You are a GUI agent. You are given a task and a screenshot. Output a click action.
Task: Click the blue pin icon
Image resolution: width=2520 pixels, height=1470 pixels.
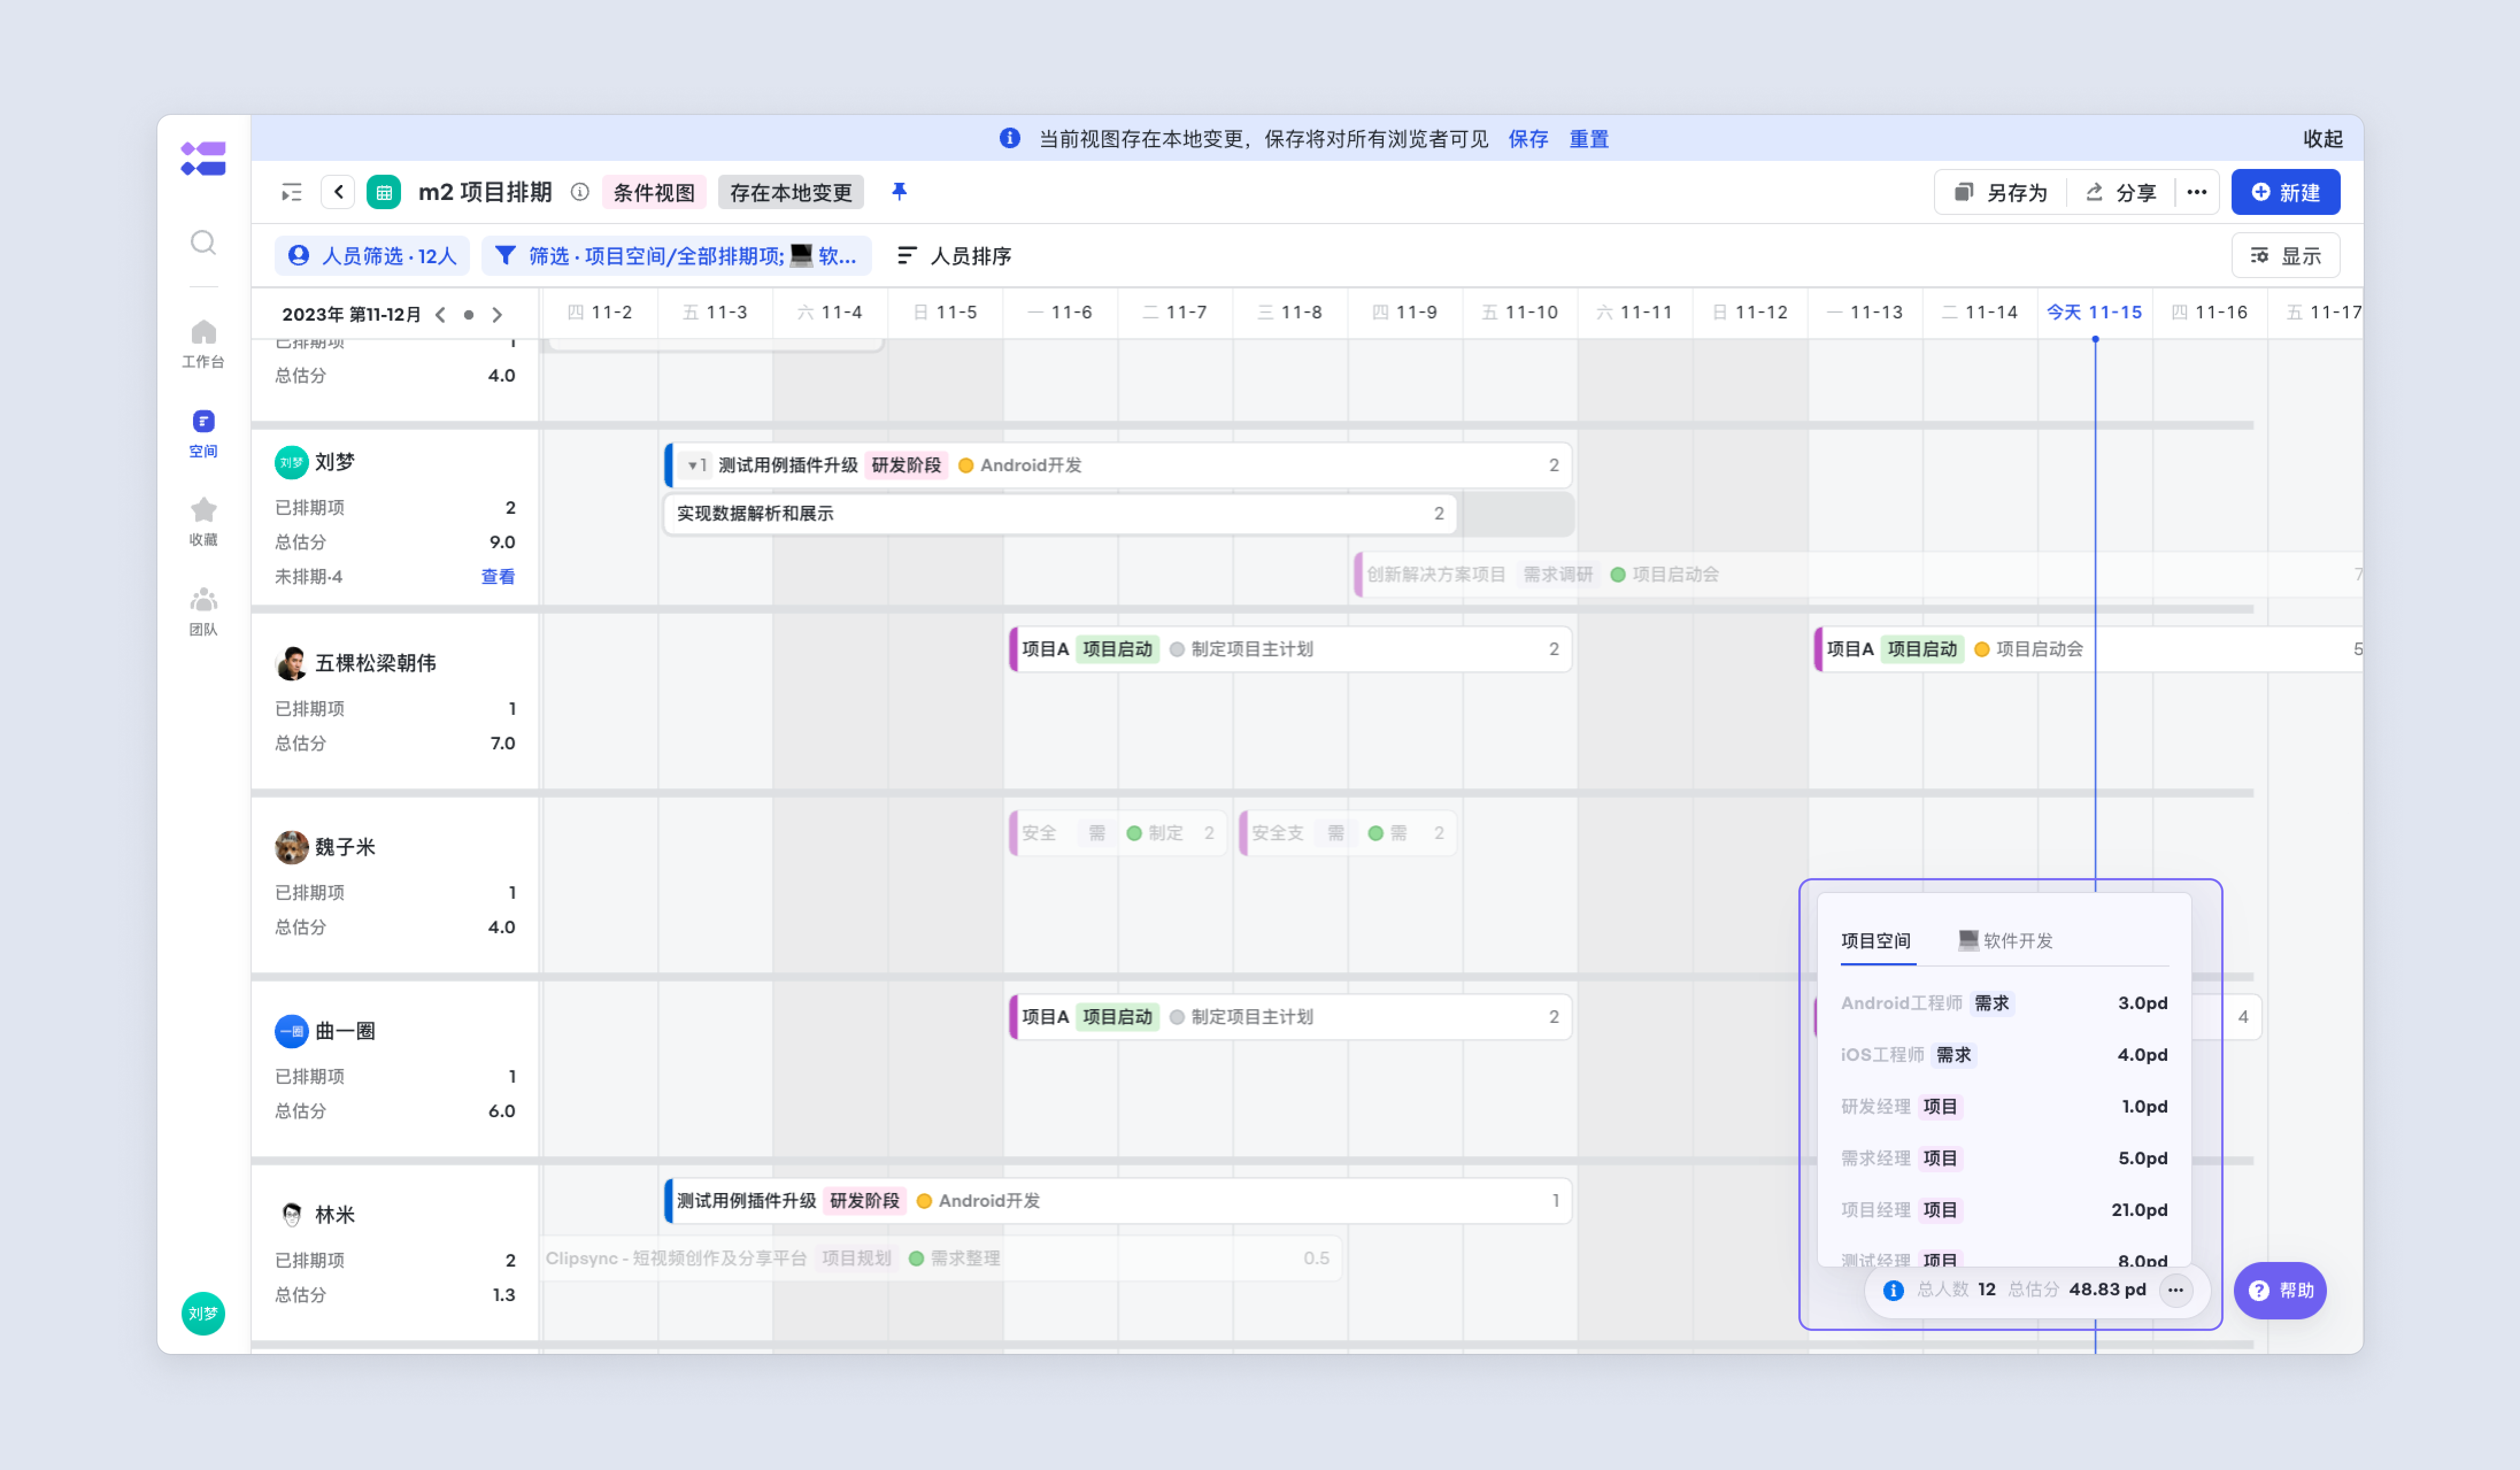899,191
